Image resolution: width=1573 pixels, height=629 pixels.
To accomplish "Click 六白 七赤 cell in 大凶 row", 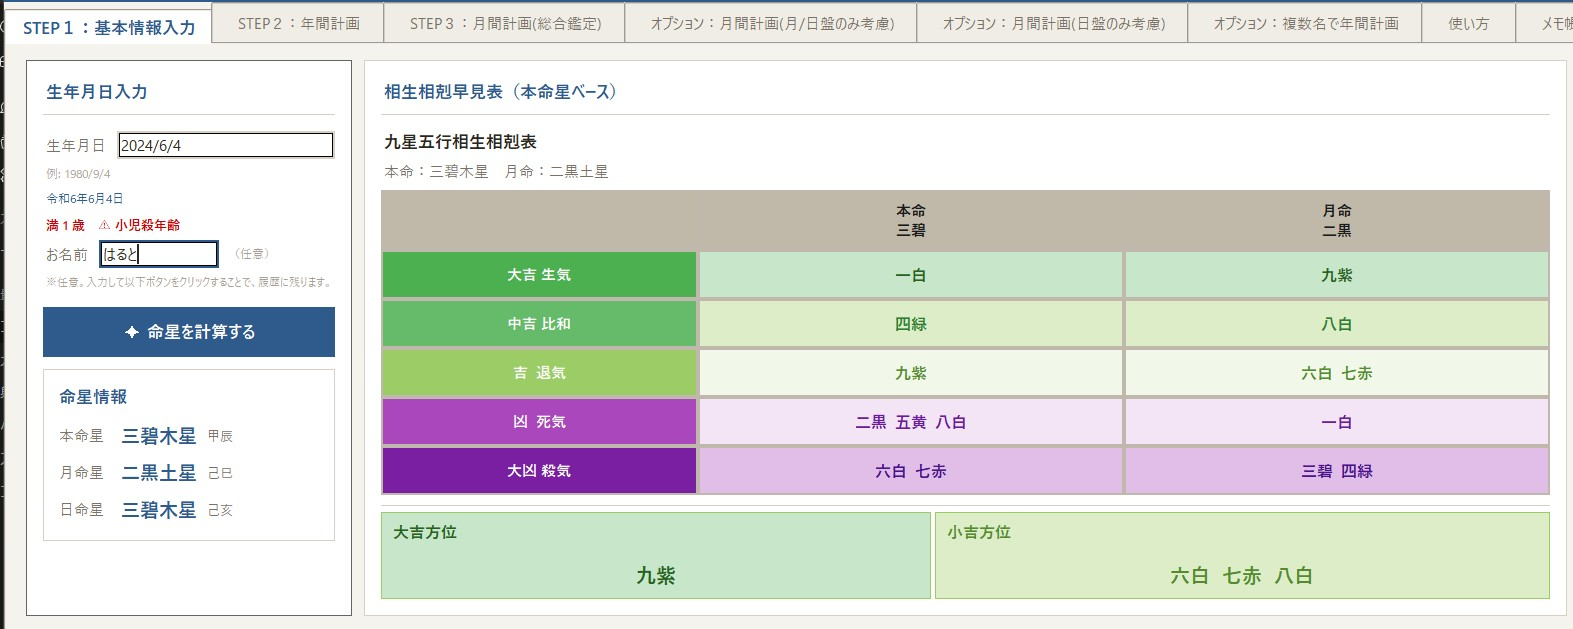I will point(911,471).
